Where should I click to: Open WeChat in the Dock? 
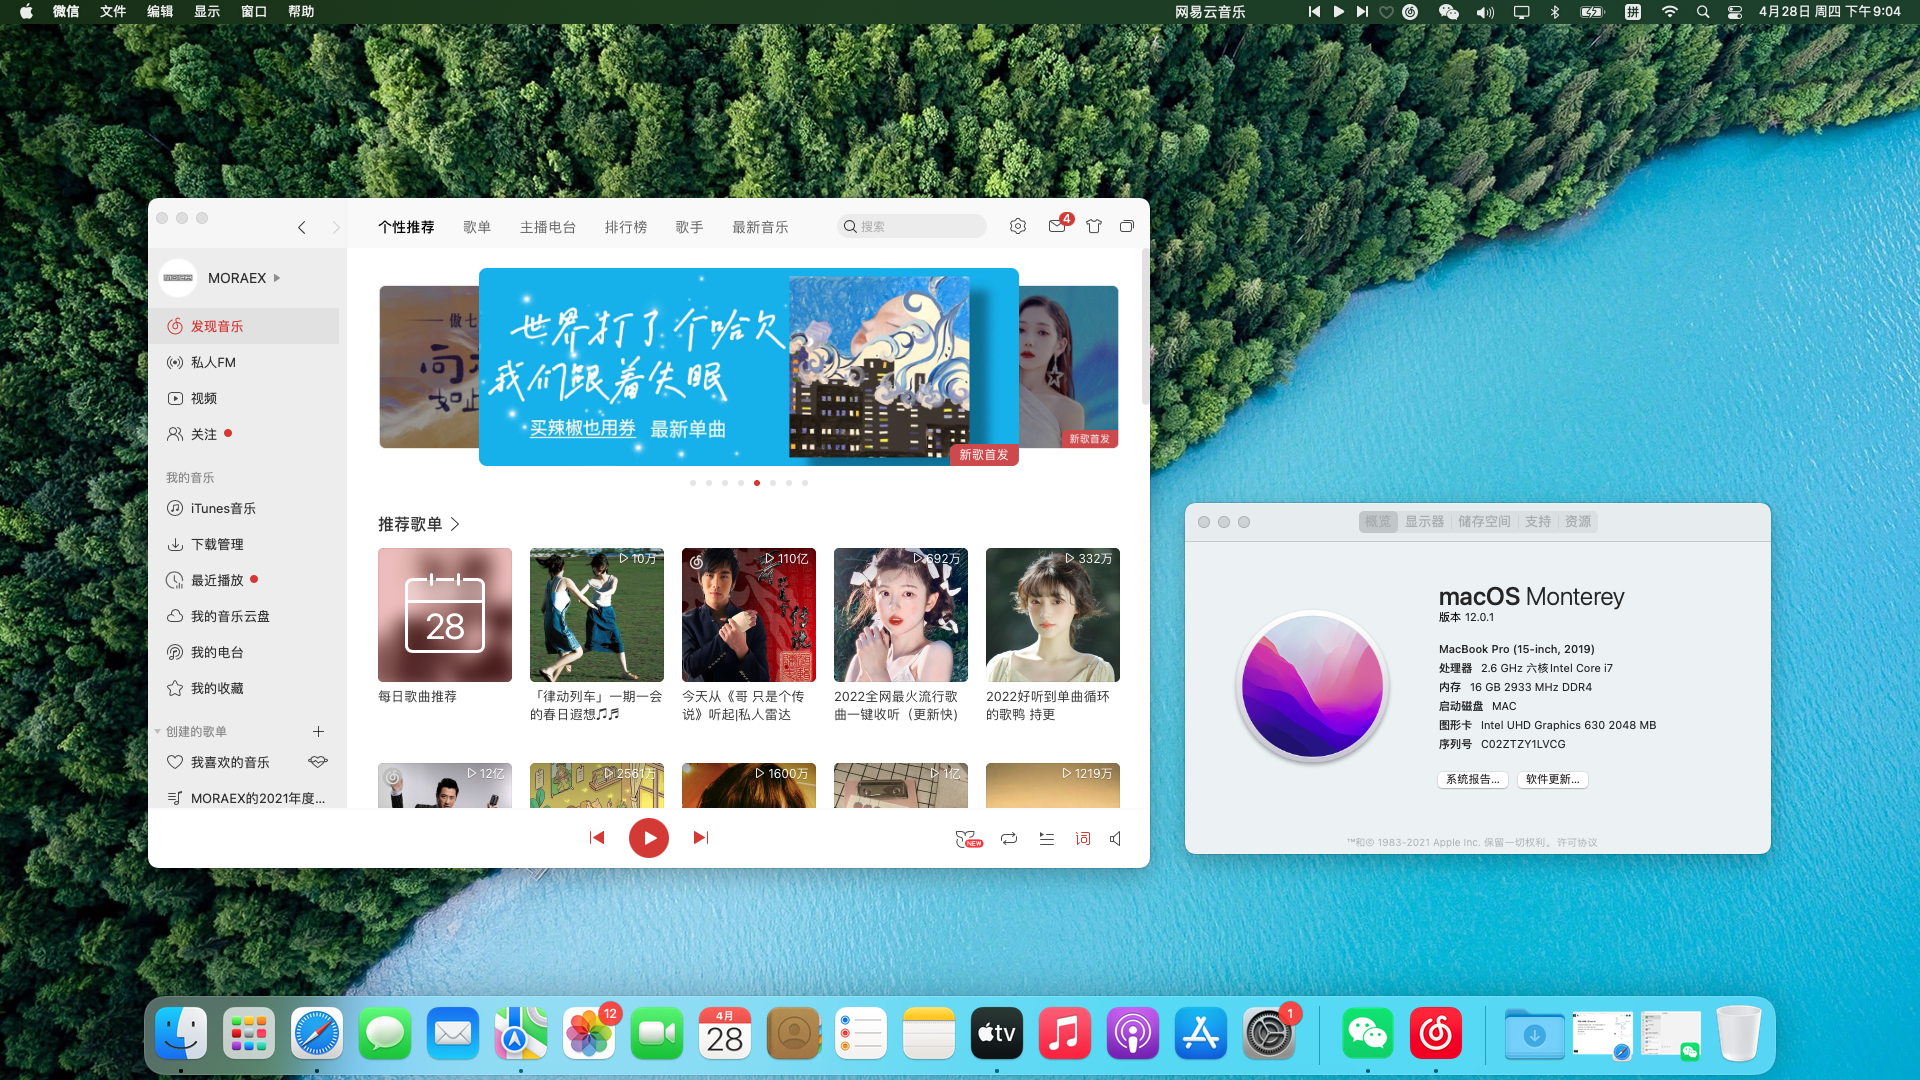[x=1368, y=1033]
